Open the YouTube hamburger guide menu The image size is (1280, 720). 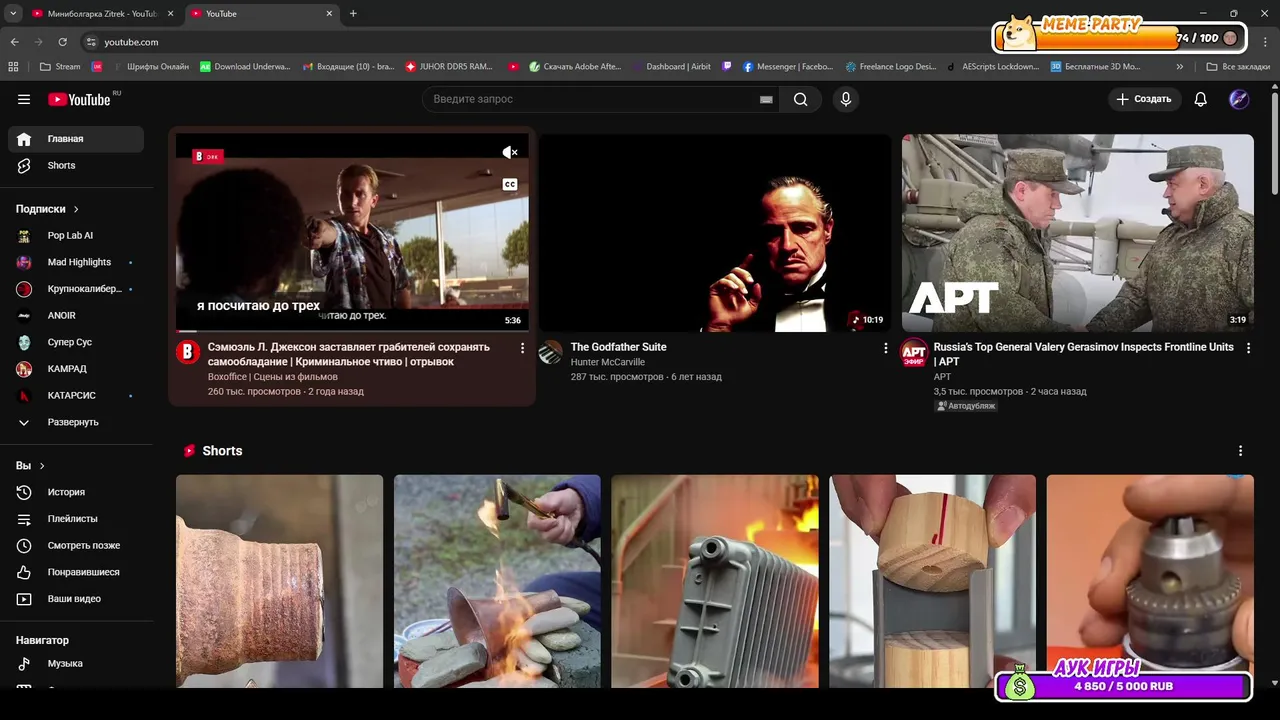24,99
